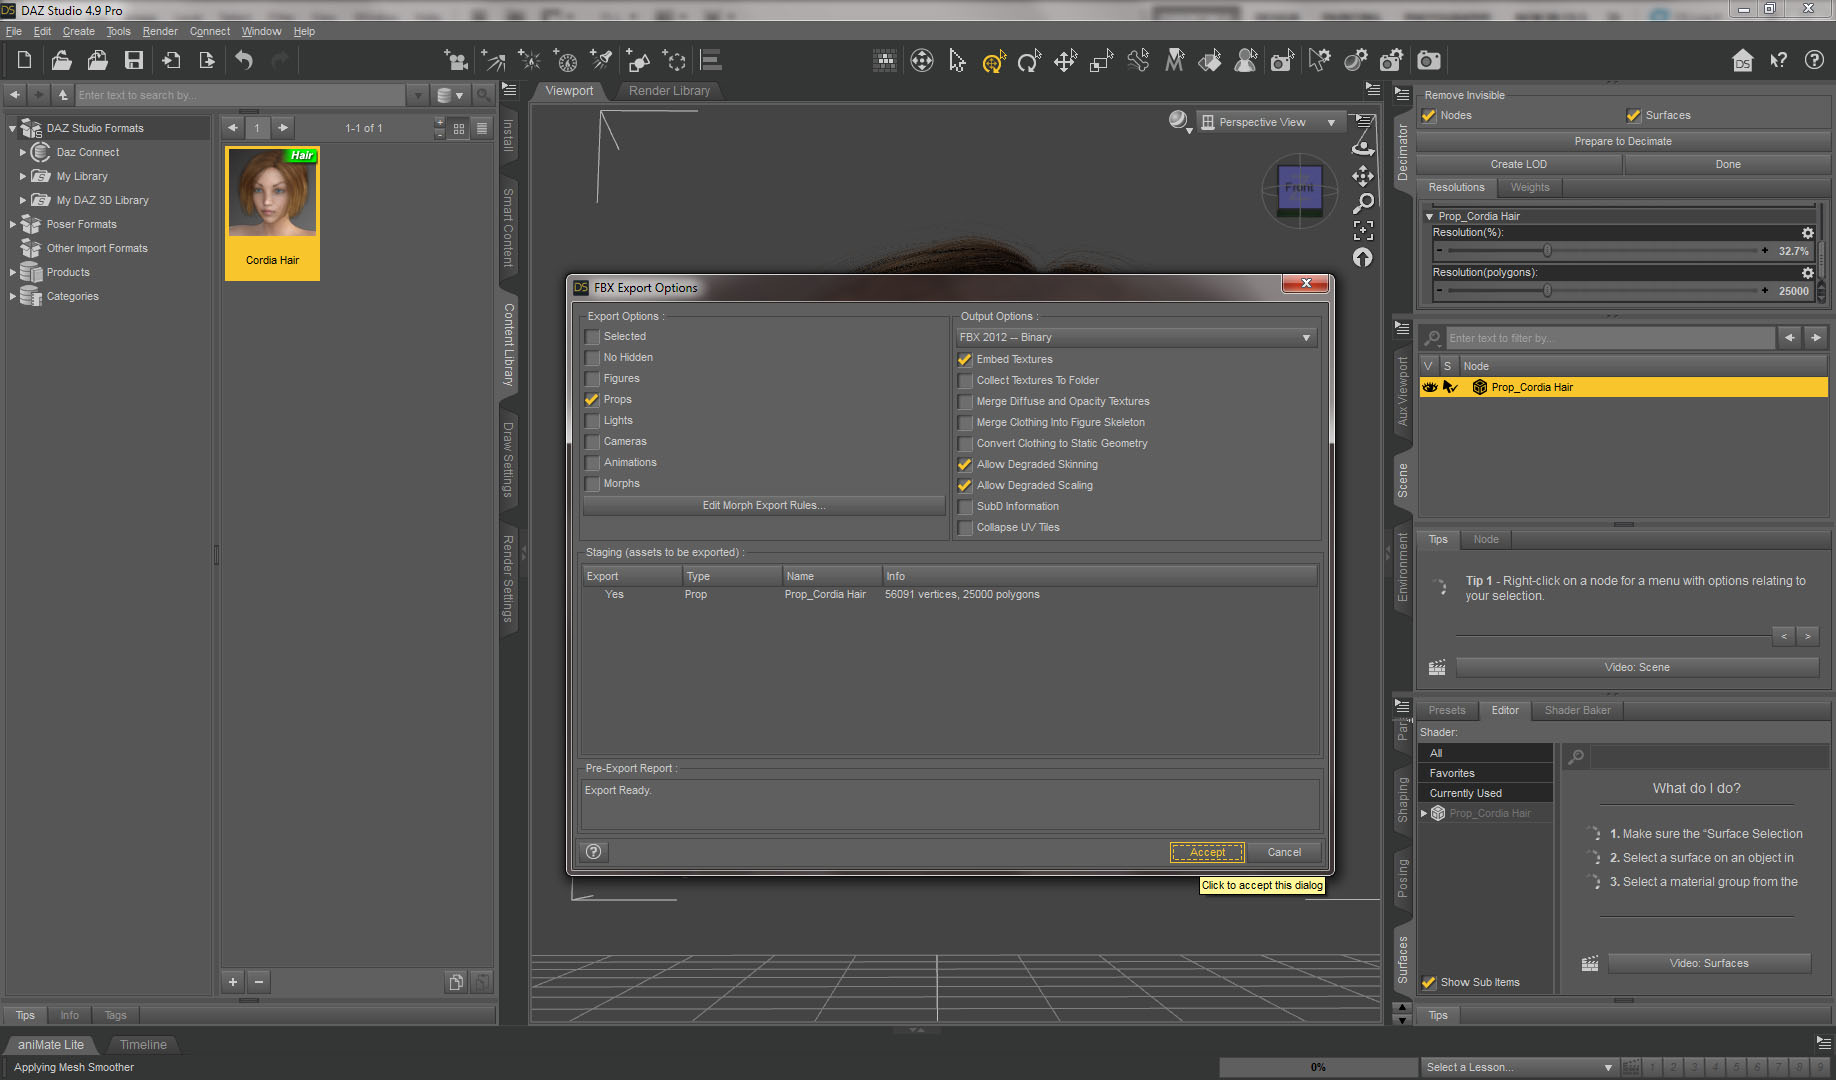Viewport: 1836px width, 1080px height.
Task: Open the Render menu
Action: [160, 31]
